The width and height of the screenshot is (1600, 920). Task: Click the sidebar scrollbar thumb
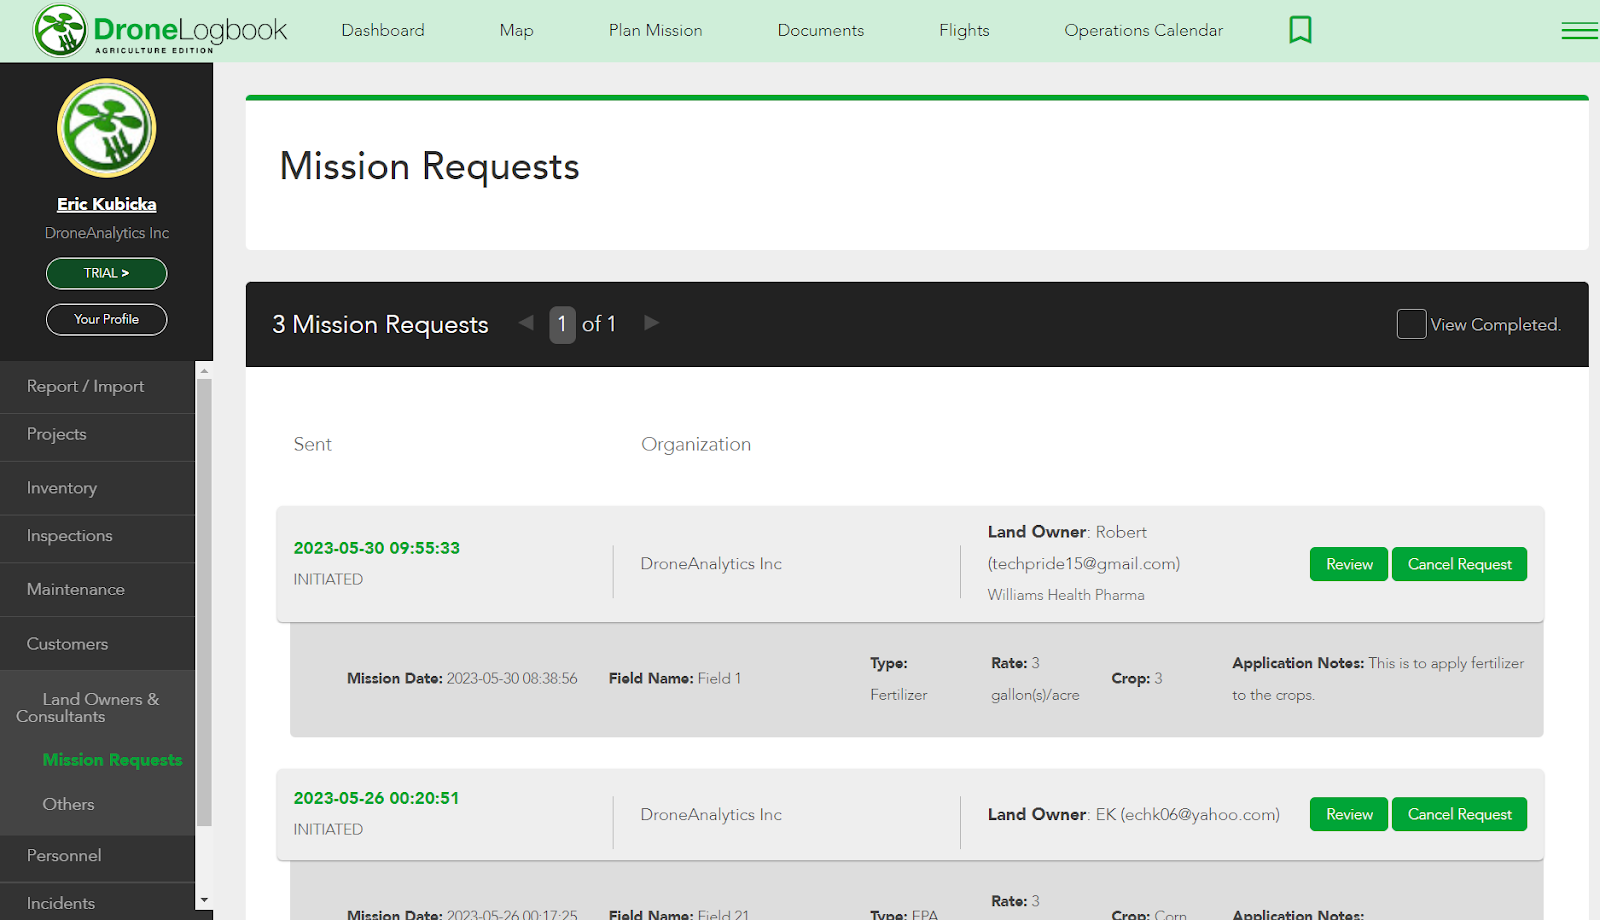point(204,602)
